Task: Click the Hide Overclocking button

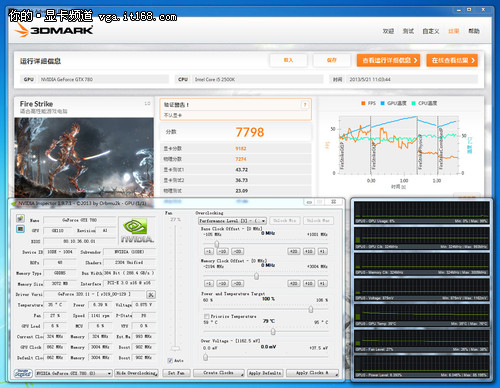Action: coord(136,373)
